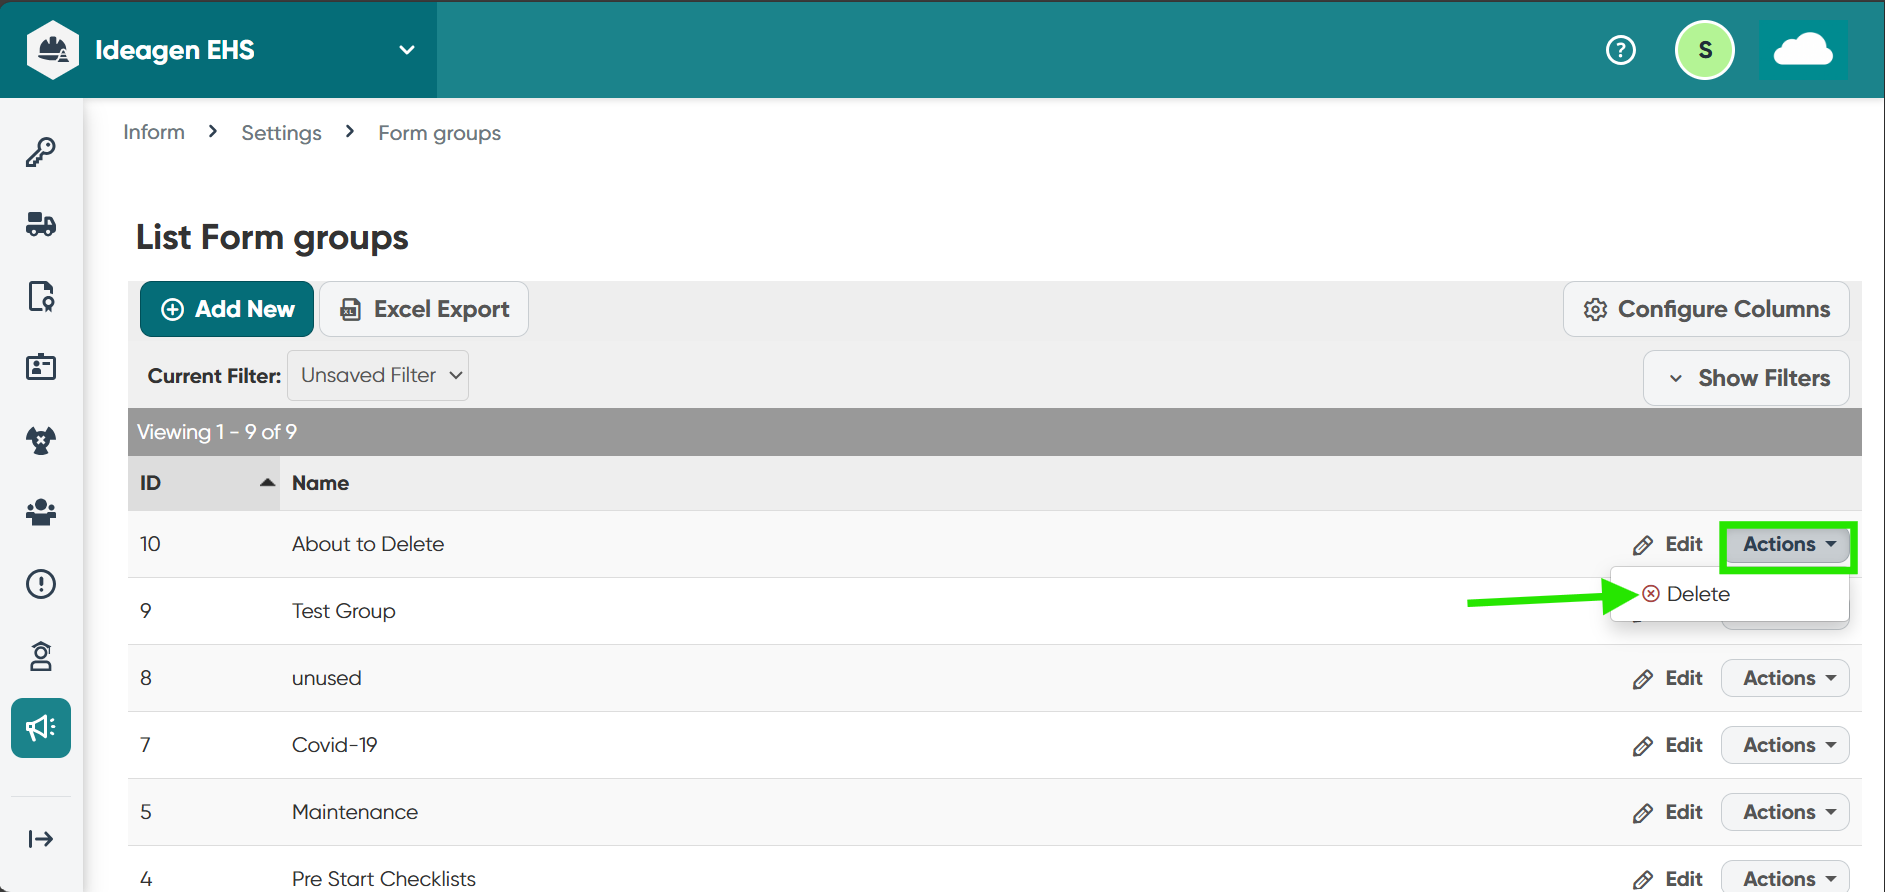The image size is (1885, 892).
Task: Expand Show Filters panel
Action: [x=1746, y=378]
